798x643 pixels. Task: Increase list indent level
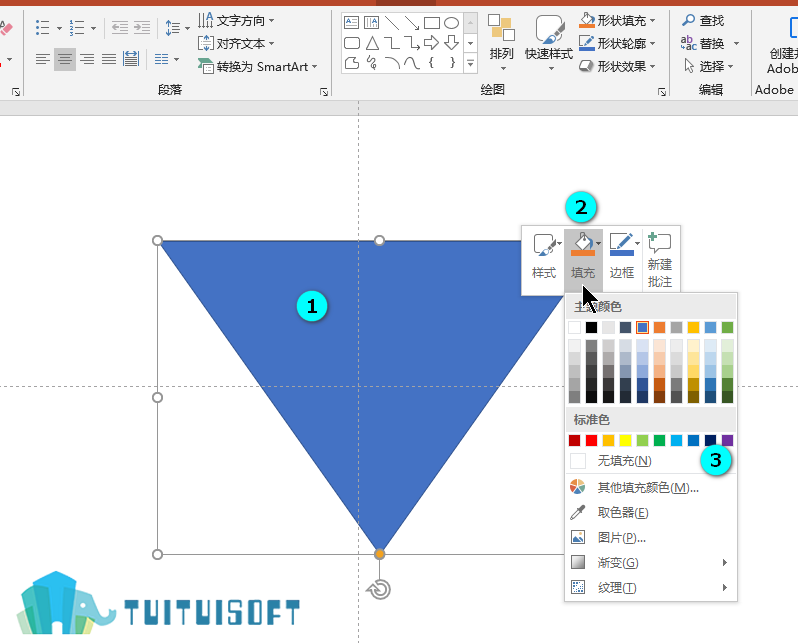pyautogui.click(x=142, y=28)
